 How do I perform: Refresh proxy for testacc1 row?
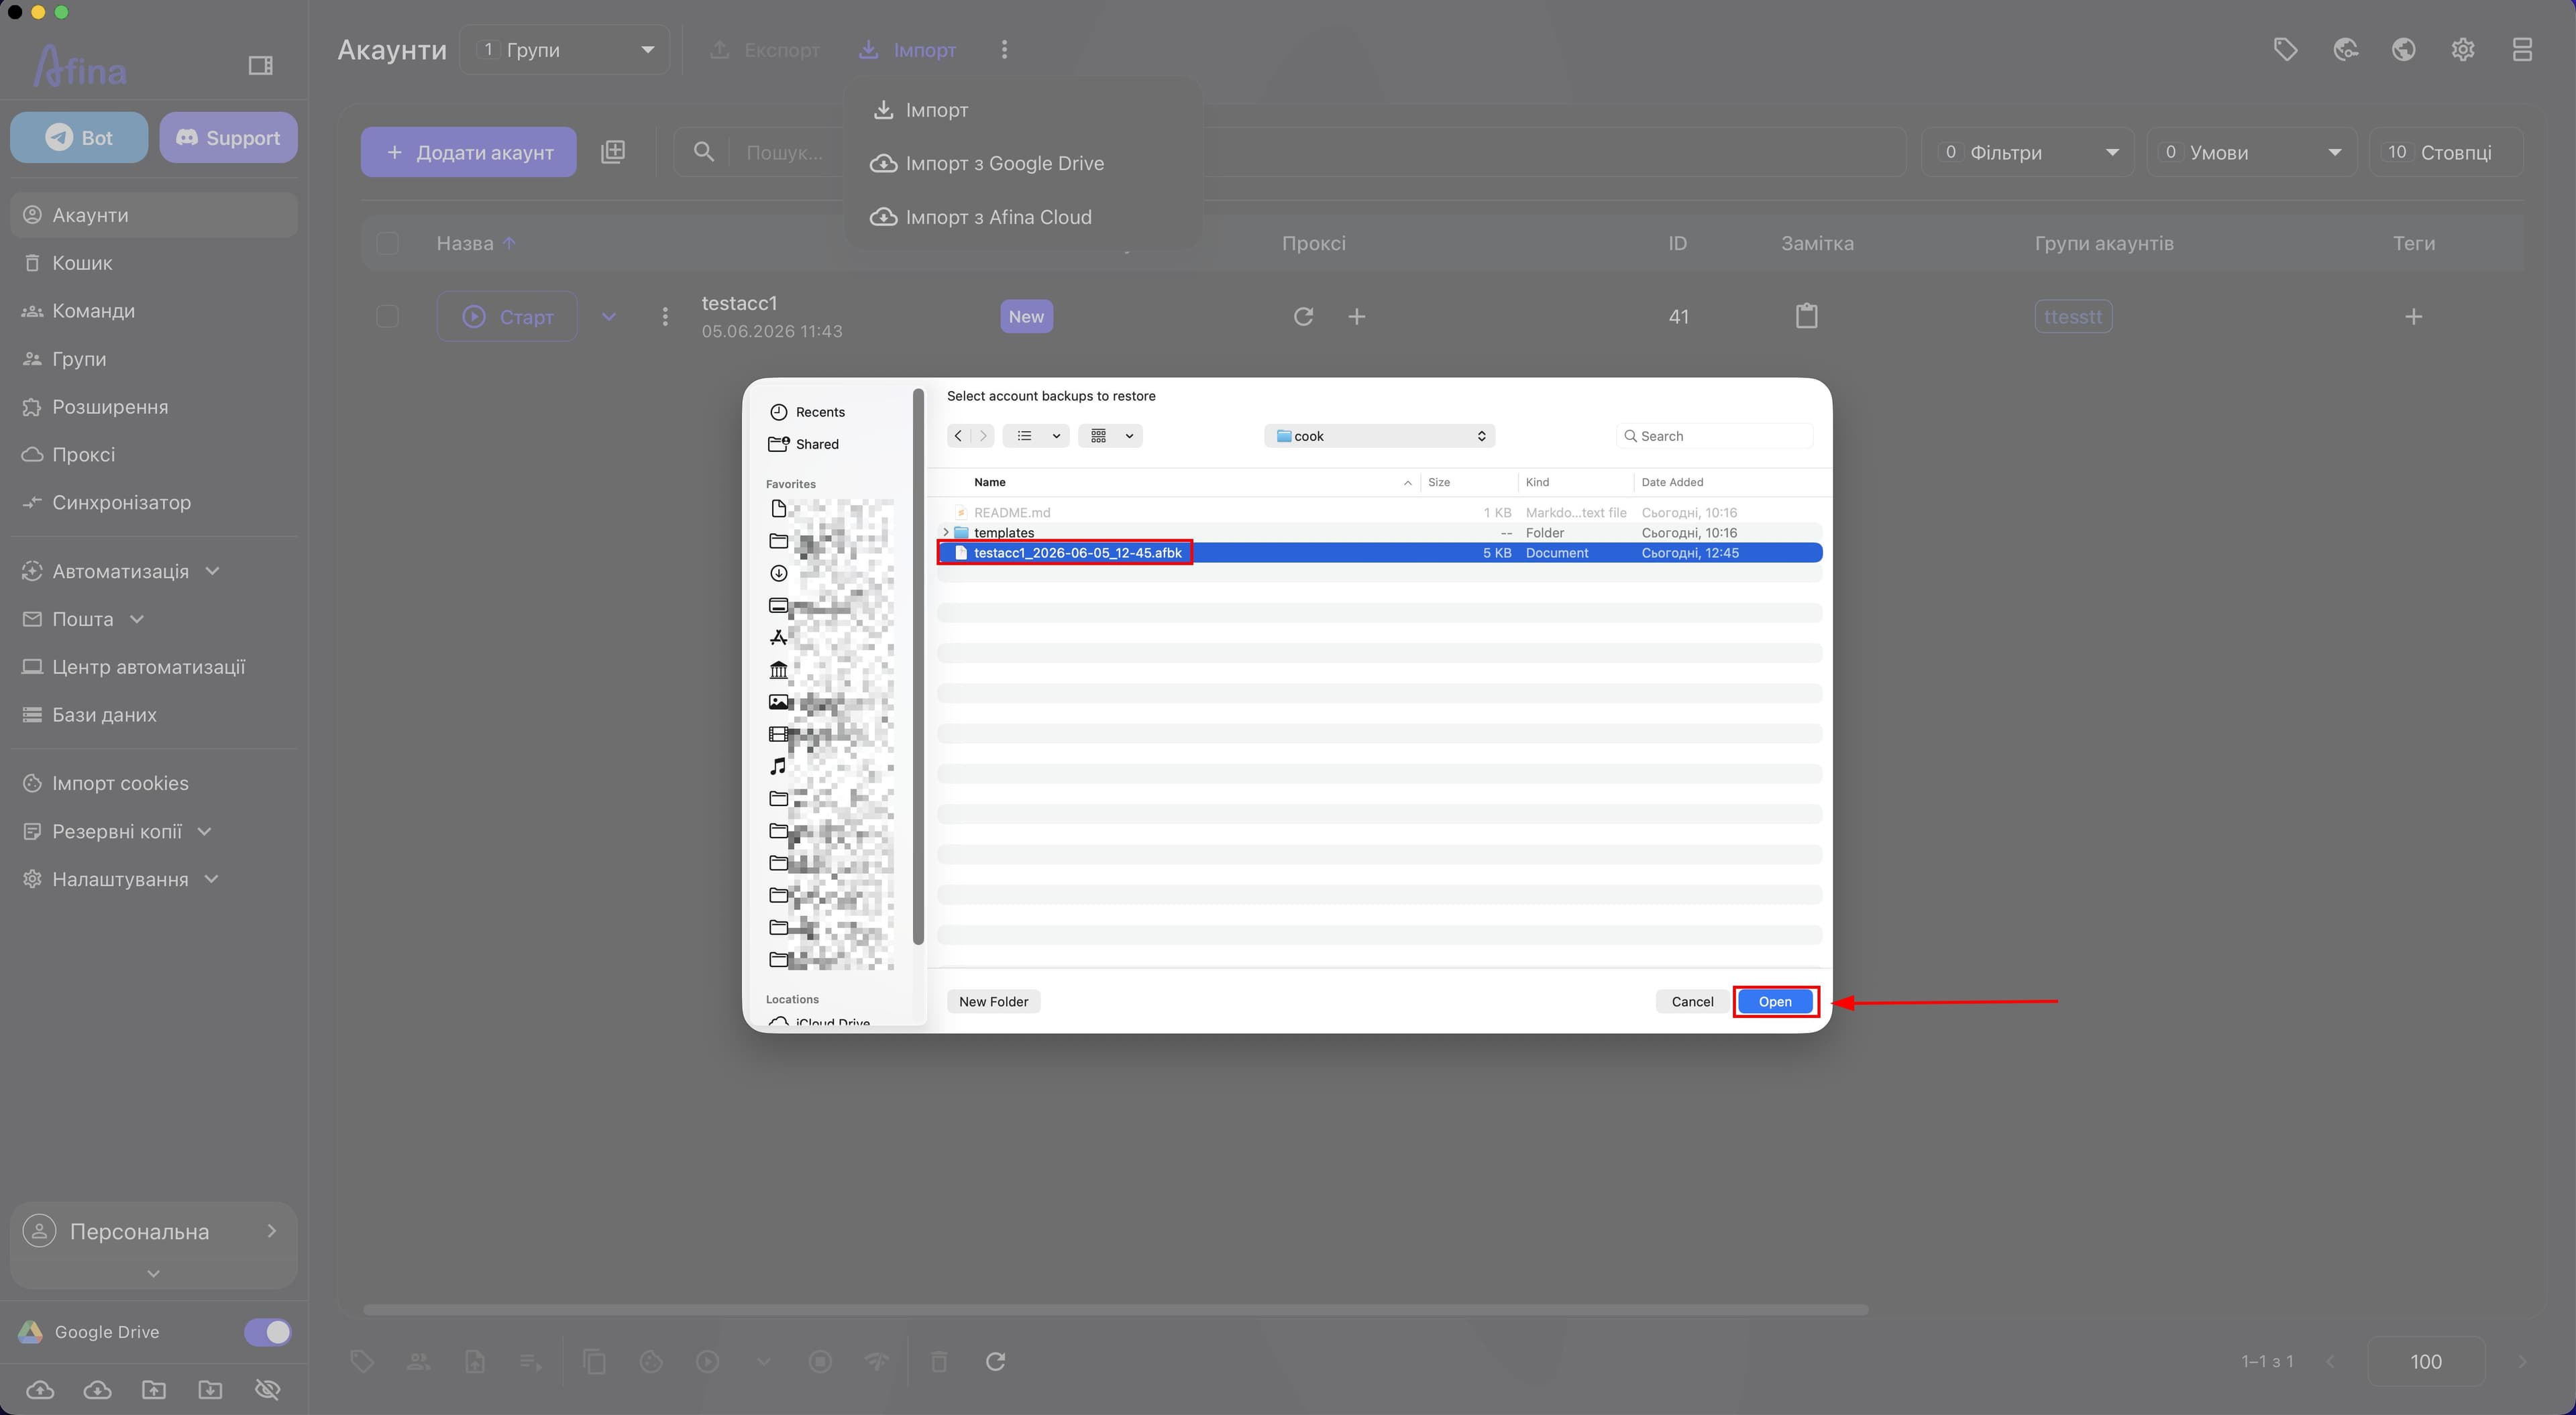[x=1303, y=316]
